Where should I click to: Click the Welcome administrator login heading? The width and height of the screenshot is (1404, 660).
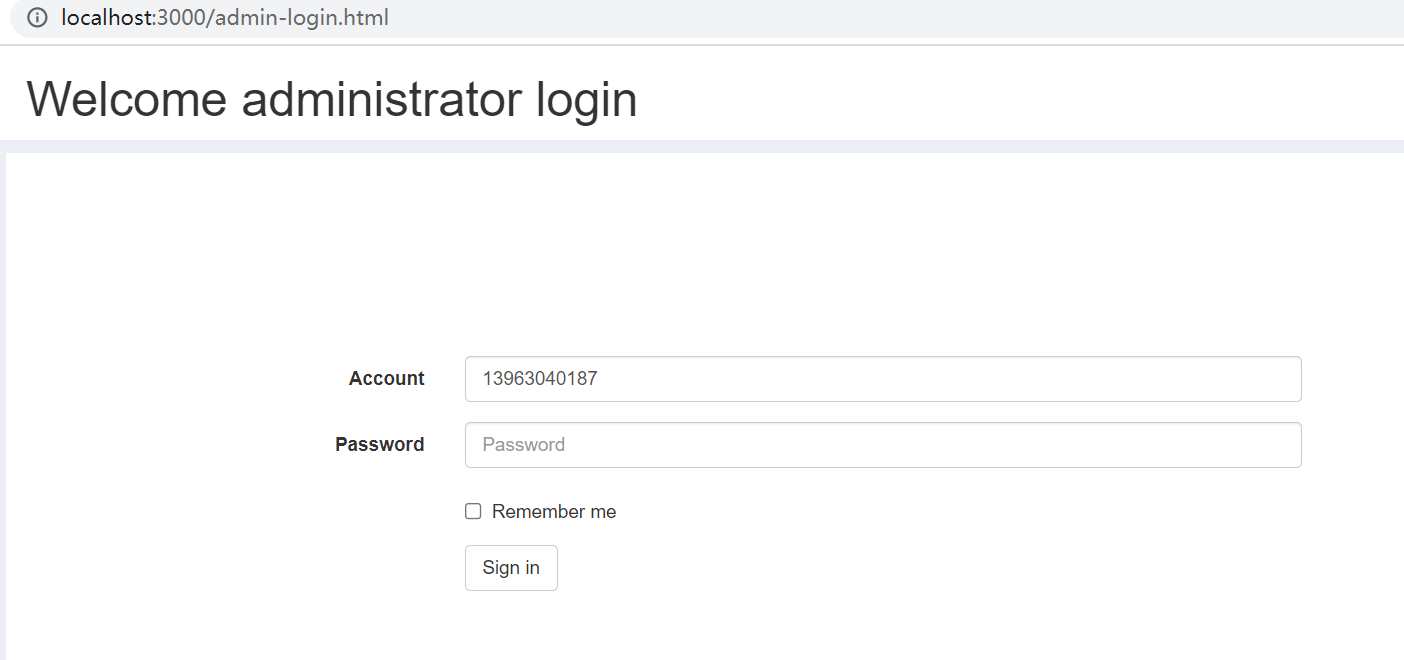(x=332, y=99)
